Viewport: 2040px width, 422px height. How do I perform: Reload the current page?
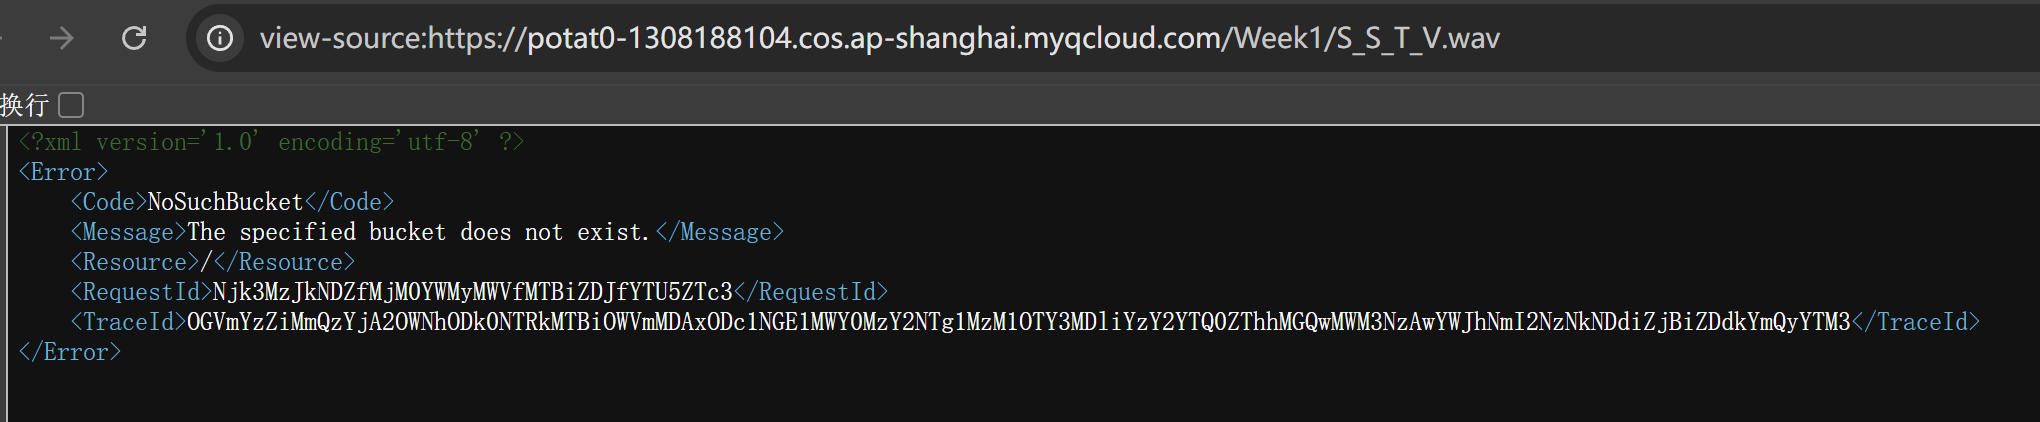coord(134,38)
